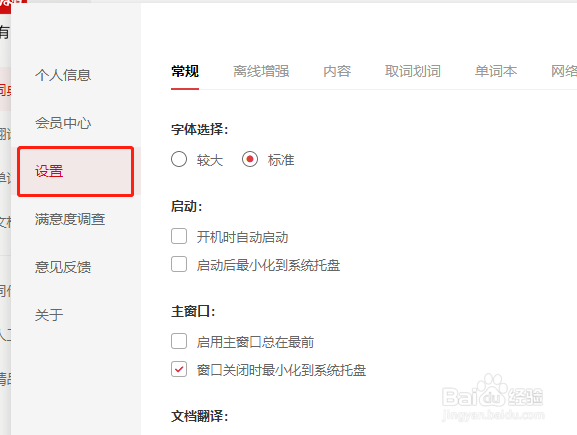Switch to the 取词划词 tab

click(x=413, y=71)
